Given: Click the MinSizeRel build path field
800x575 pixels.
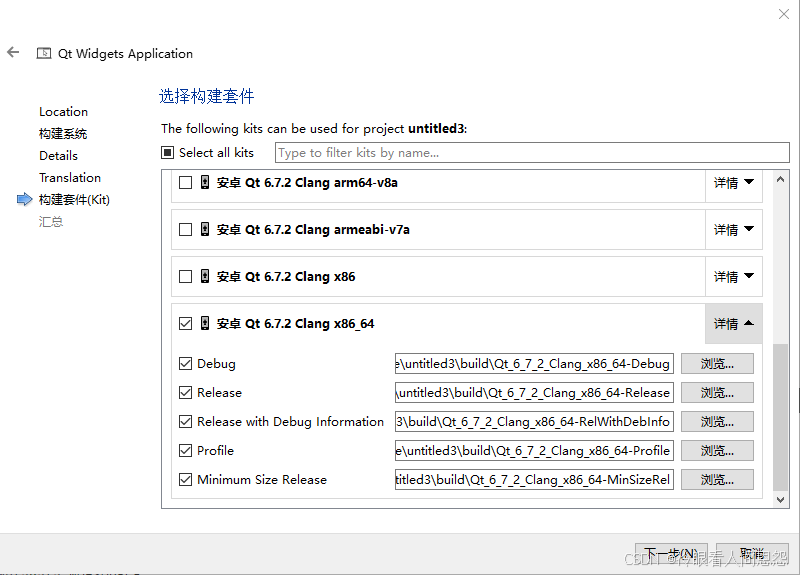Looking at the screenshot, I should click(x=534, y=480).
